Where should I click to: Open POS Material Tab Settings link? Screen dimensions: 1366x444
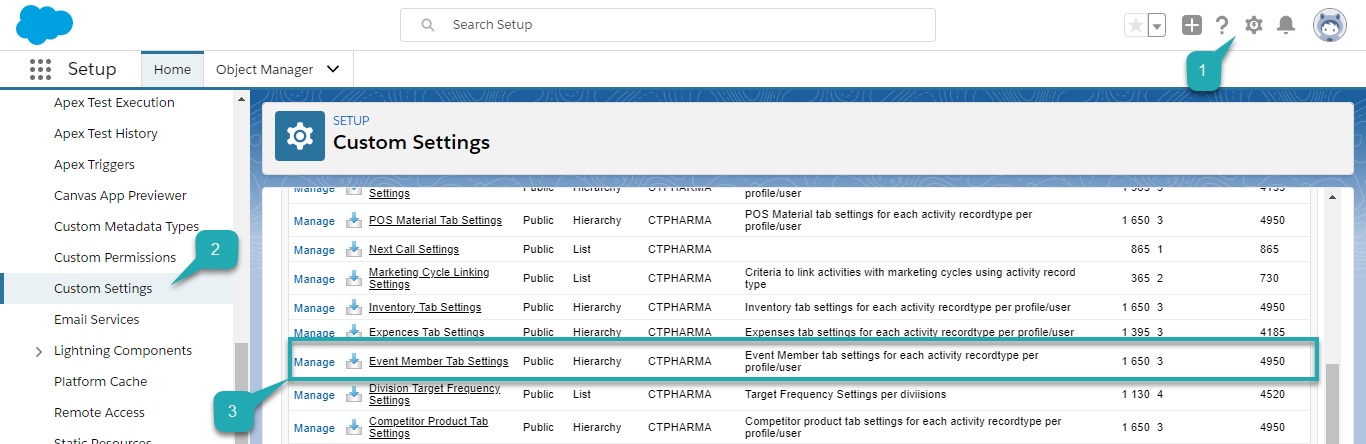pyautogui.click(x=435, y=220)
